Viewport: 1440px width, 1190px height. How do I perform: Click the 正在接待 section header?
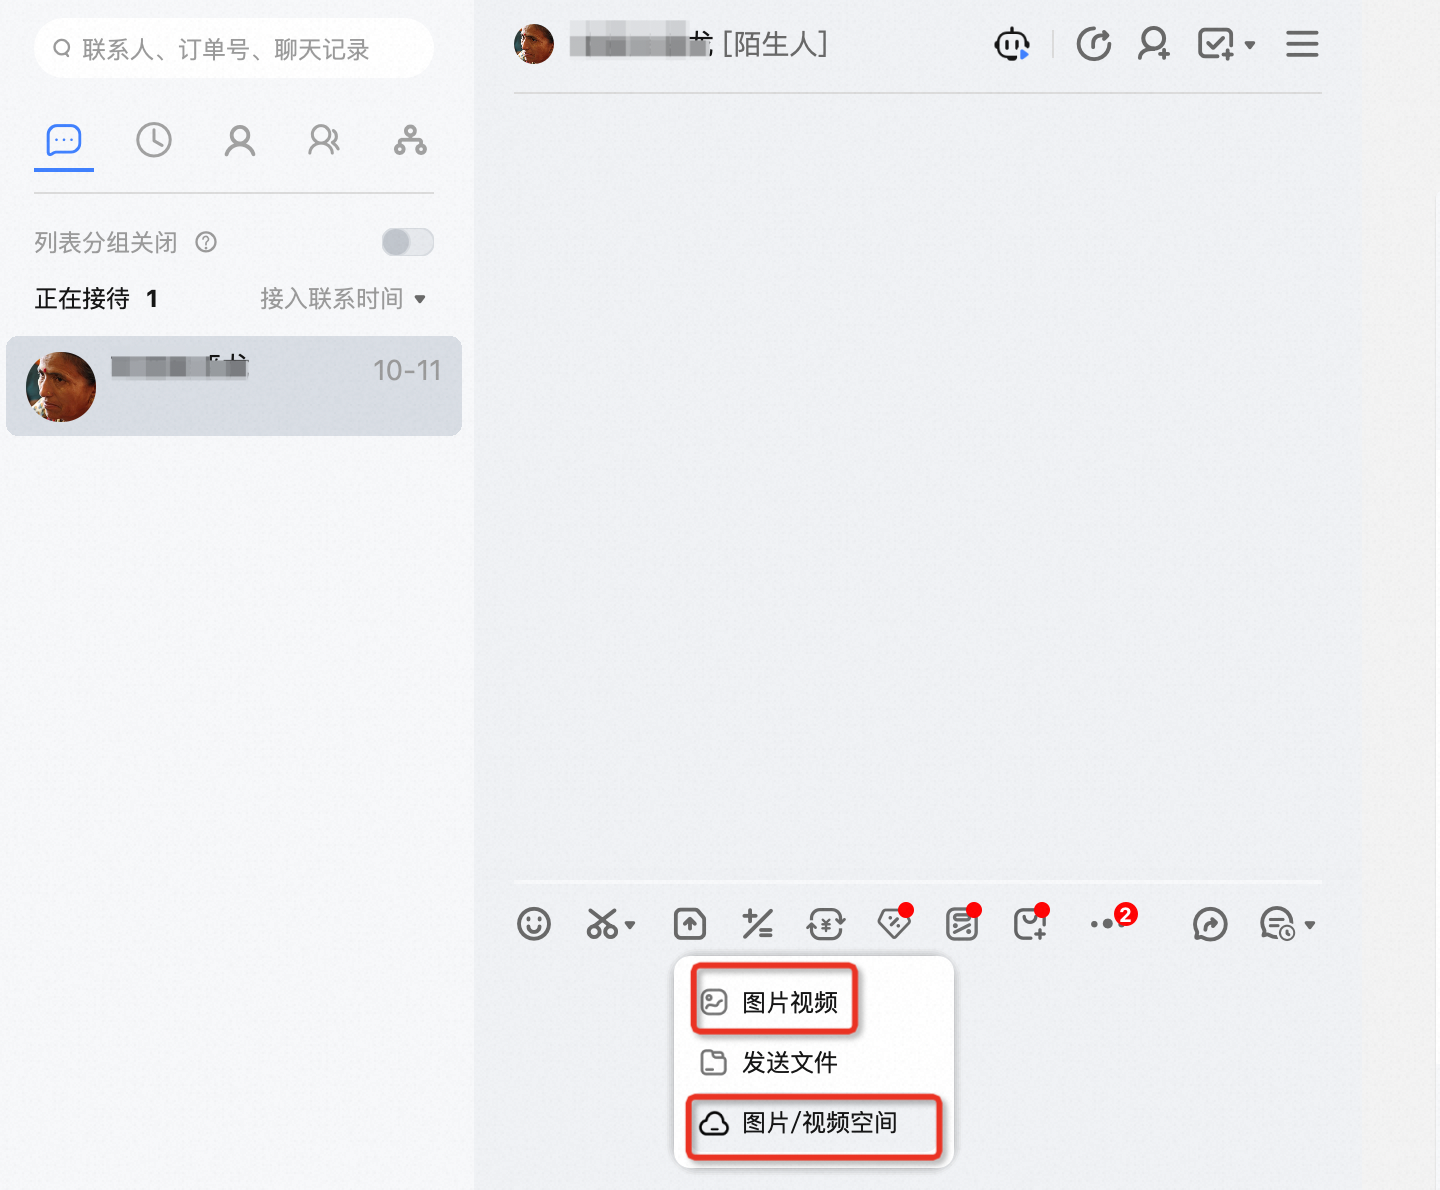96,298
